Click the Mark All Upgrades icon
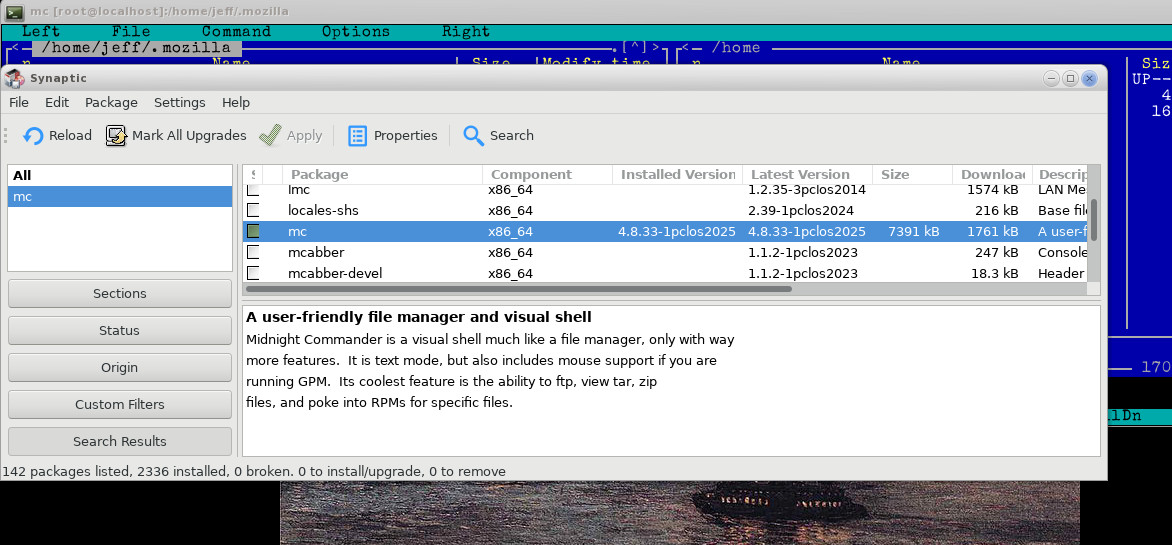The height and width of the screenshot is (545, 1172). click(116, 135)
